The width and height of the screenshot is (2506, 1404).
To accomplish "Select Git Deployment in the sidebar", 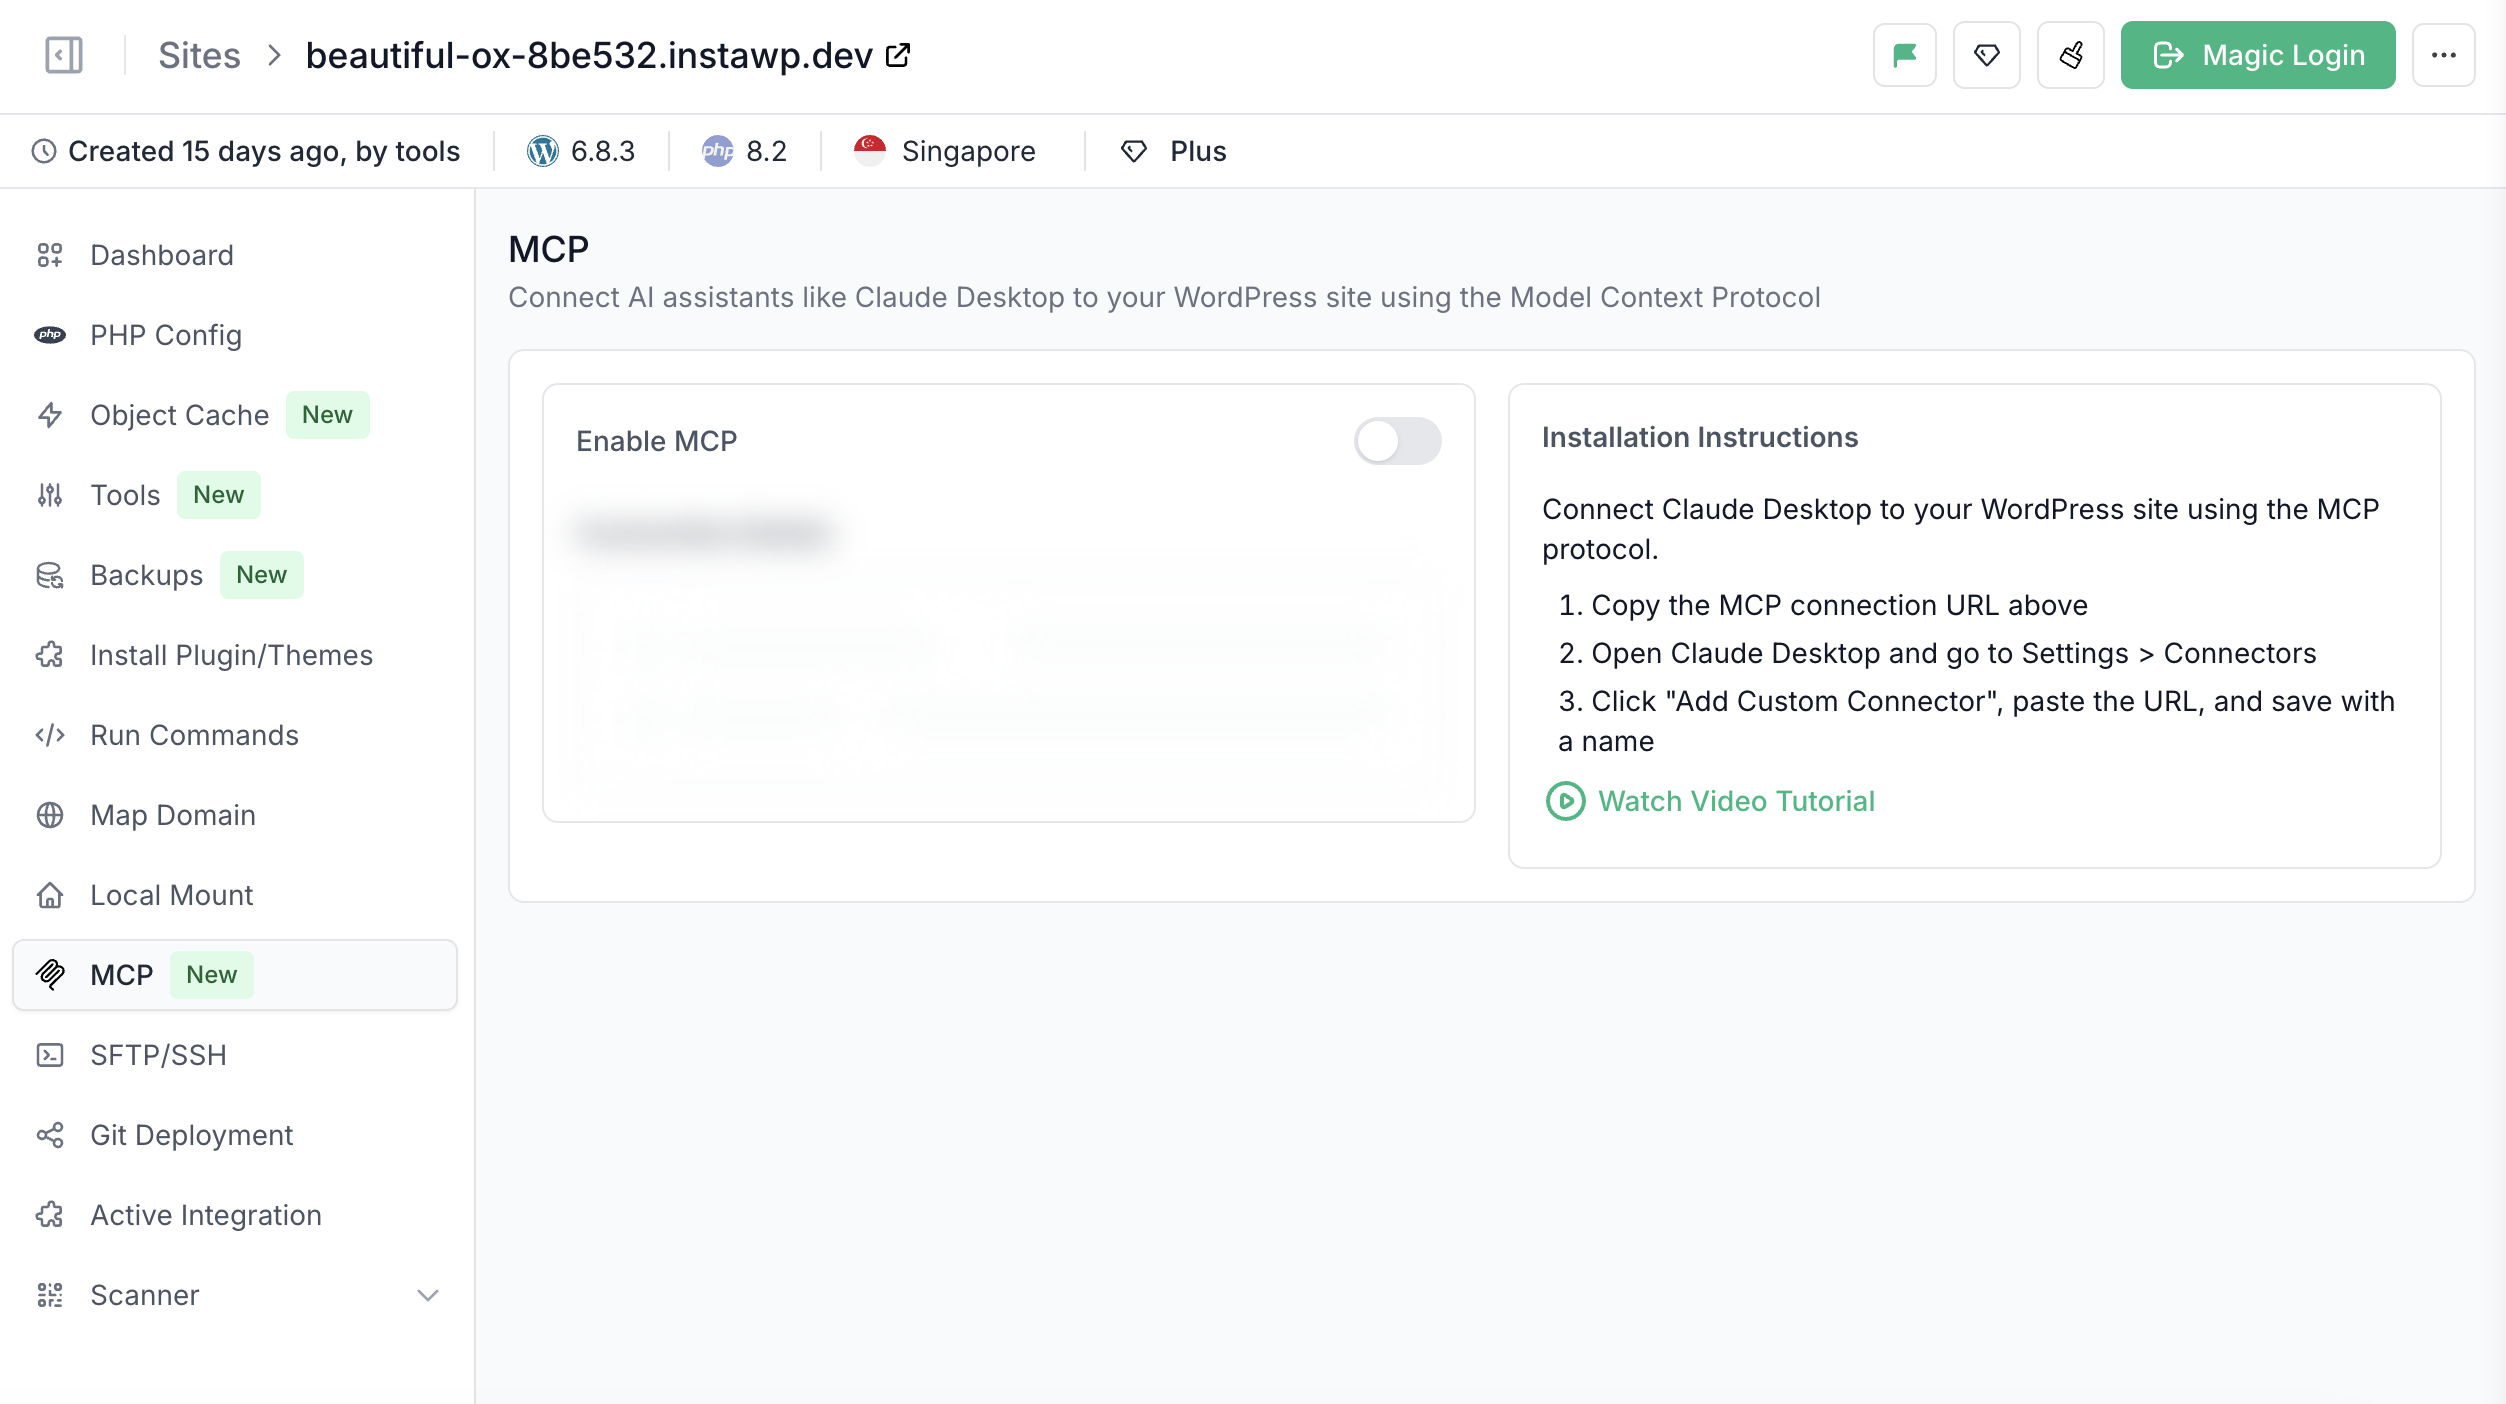I will point(191,1135).
